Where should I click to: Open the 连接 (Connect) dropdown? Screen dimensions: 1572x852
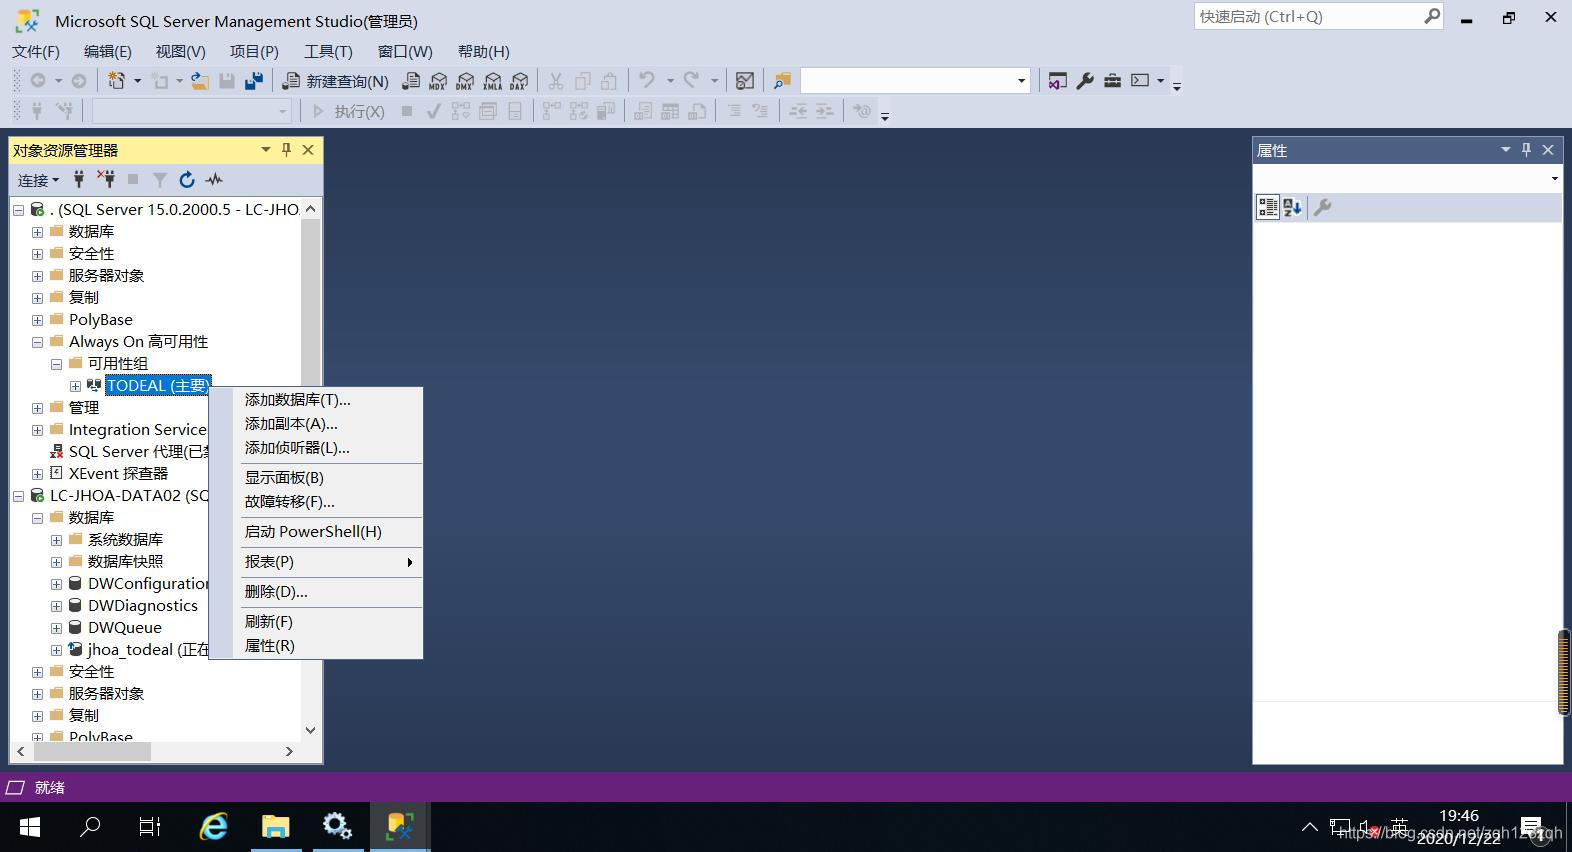38,180
